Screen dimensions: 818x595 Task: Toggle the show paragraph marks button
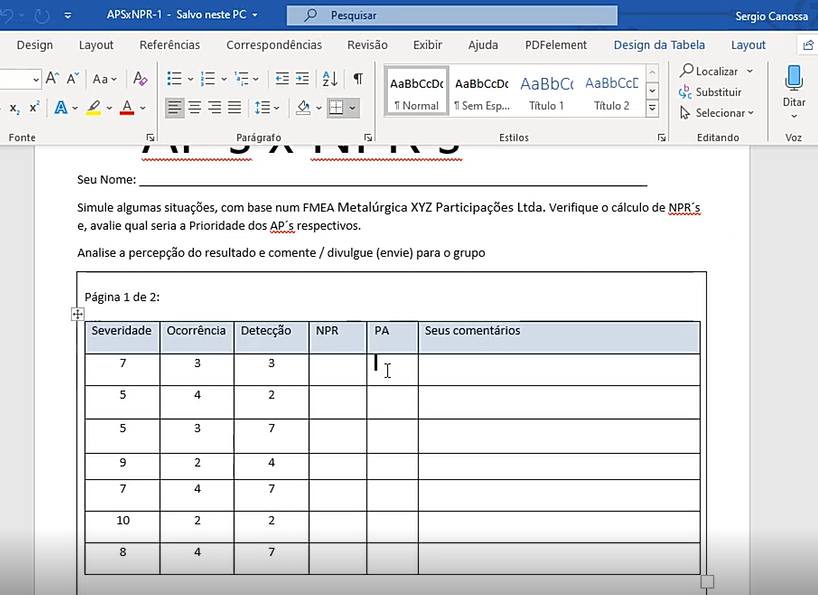(358, 79)
